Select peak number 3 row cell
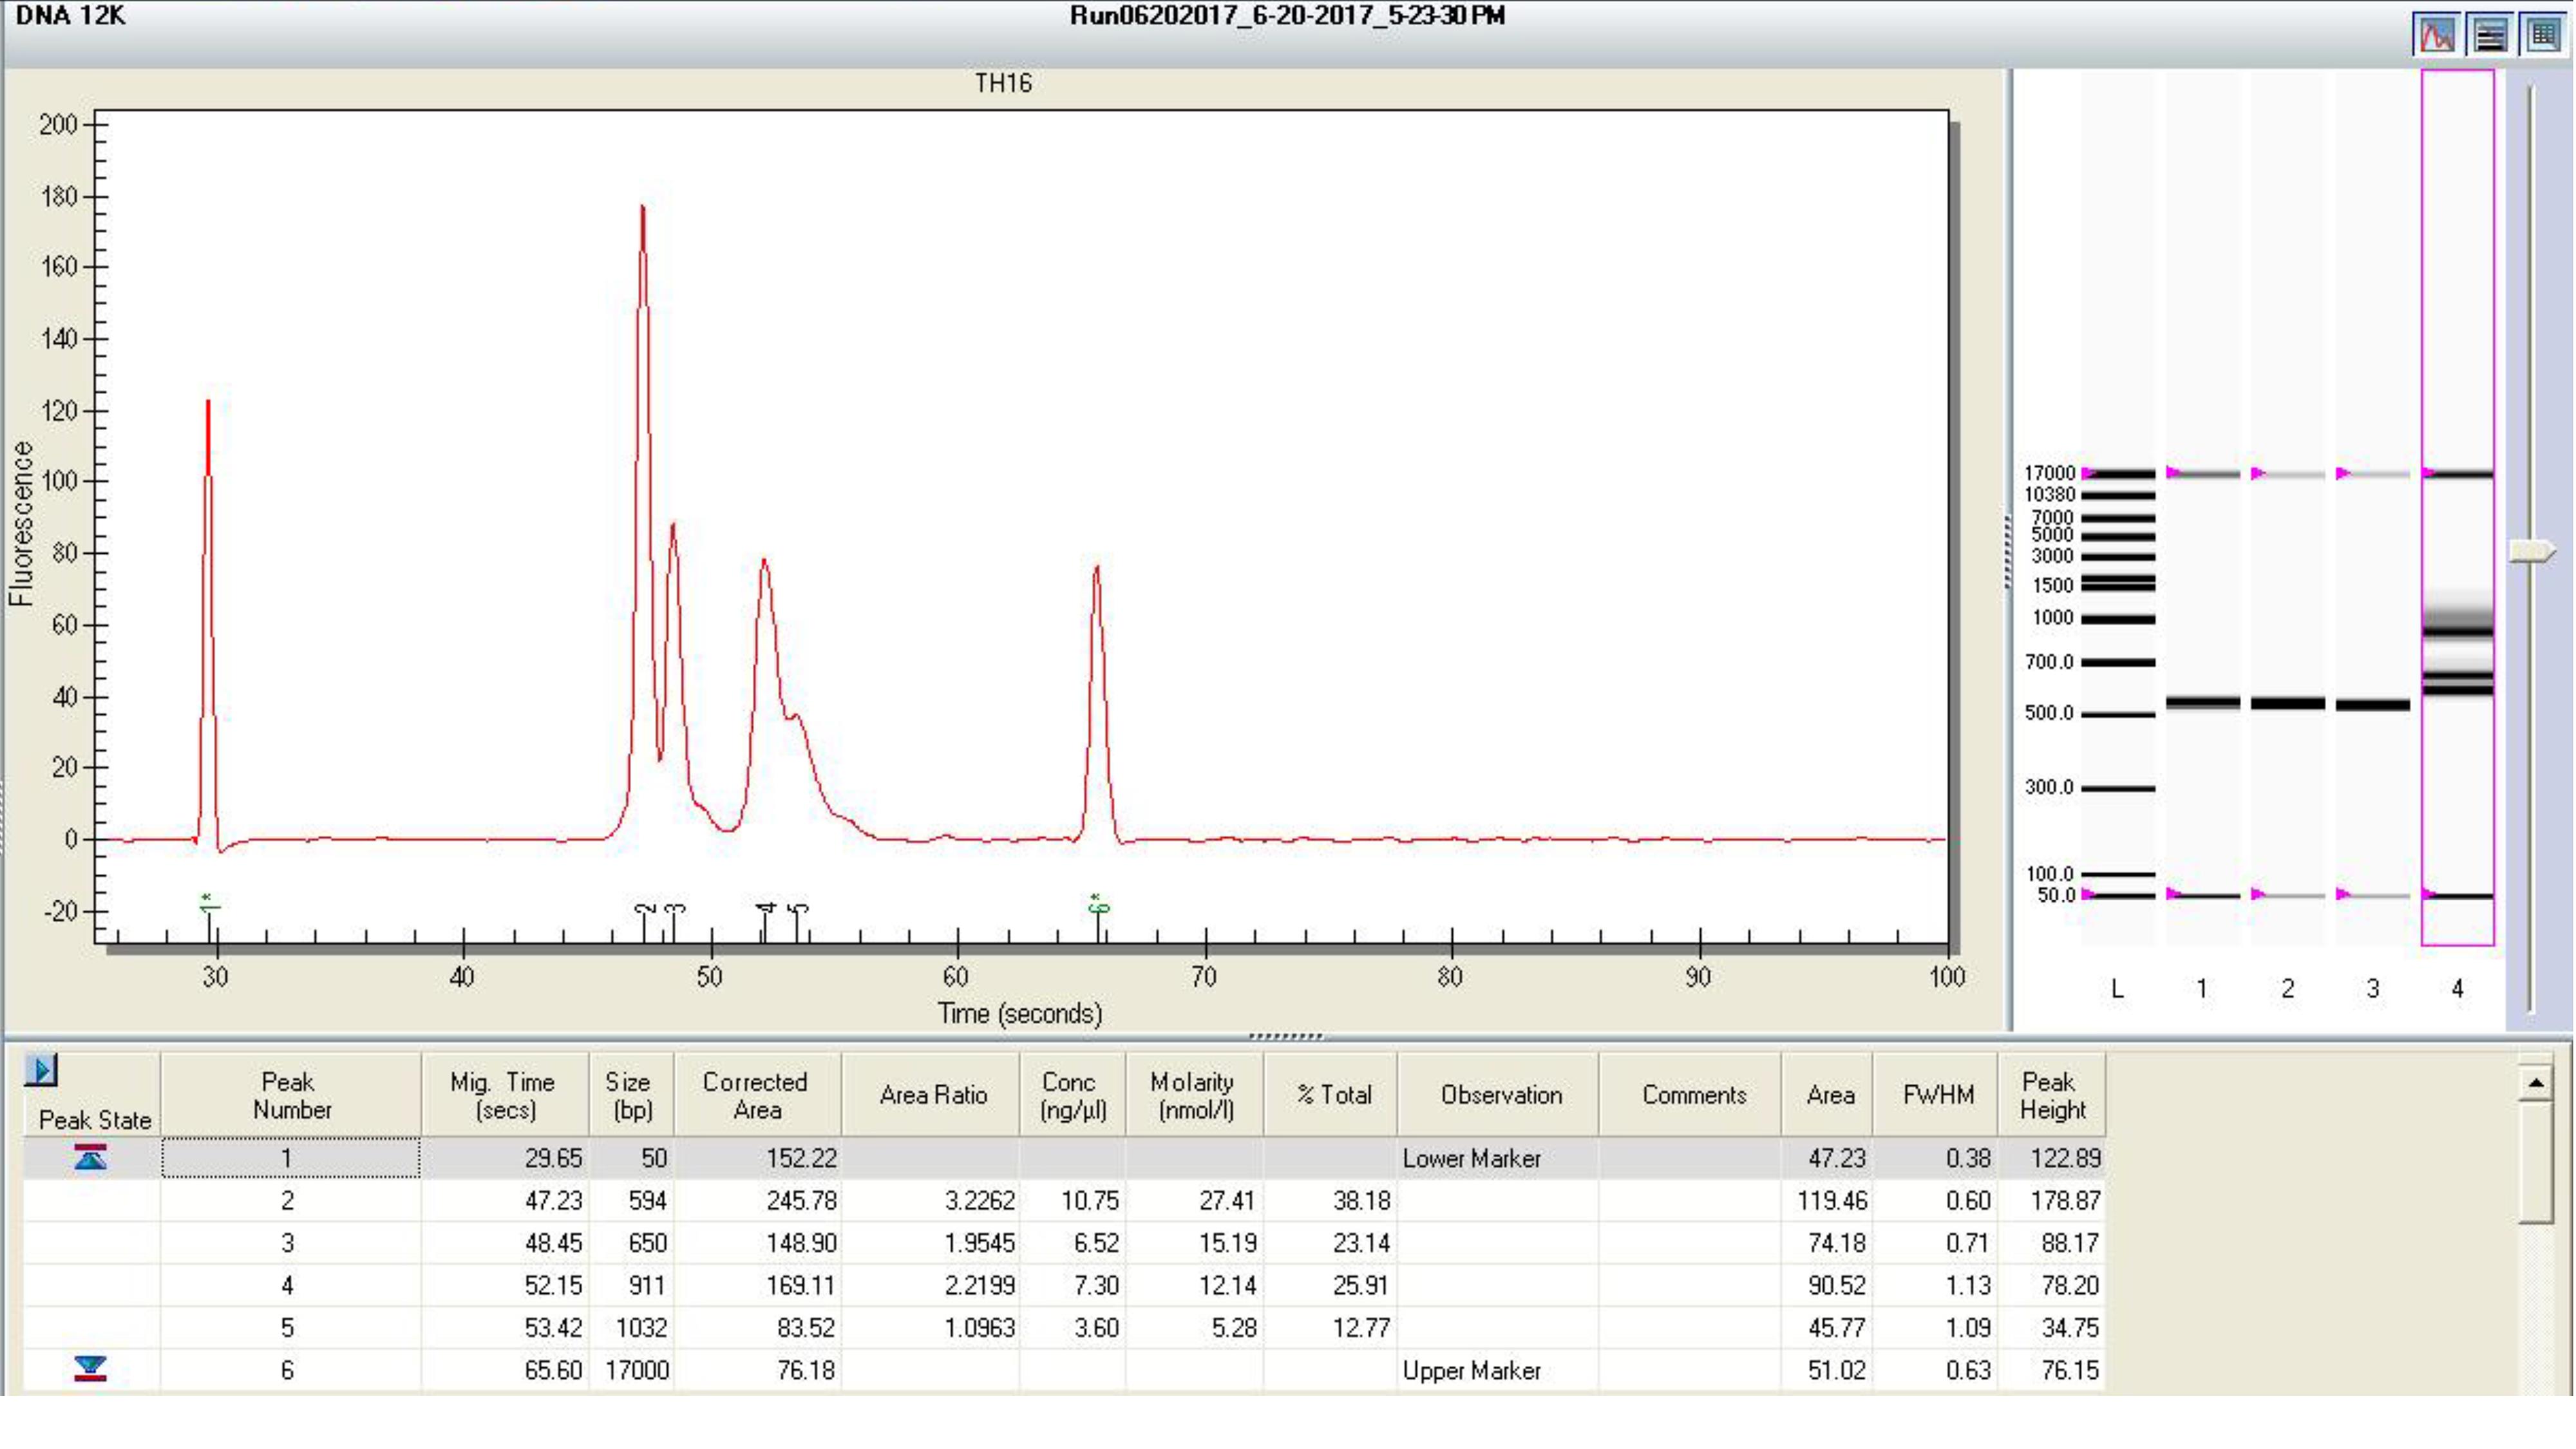The width and height of the screenshot is (2576, 1449). [290, 1243]
